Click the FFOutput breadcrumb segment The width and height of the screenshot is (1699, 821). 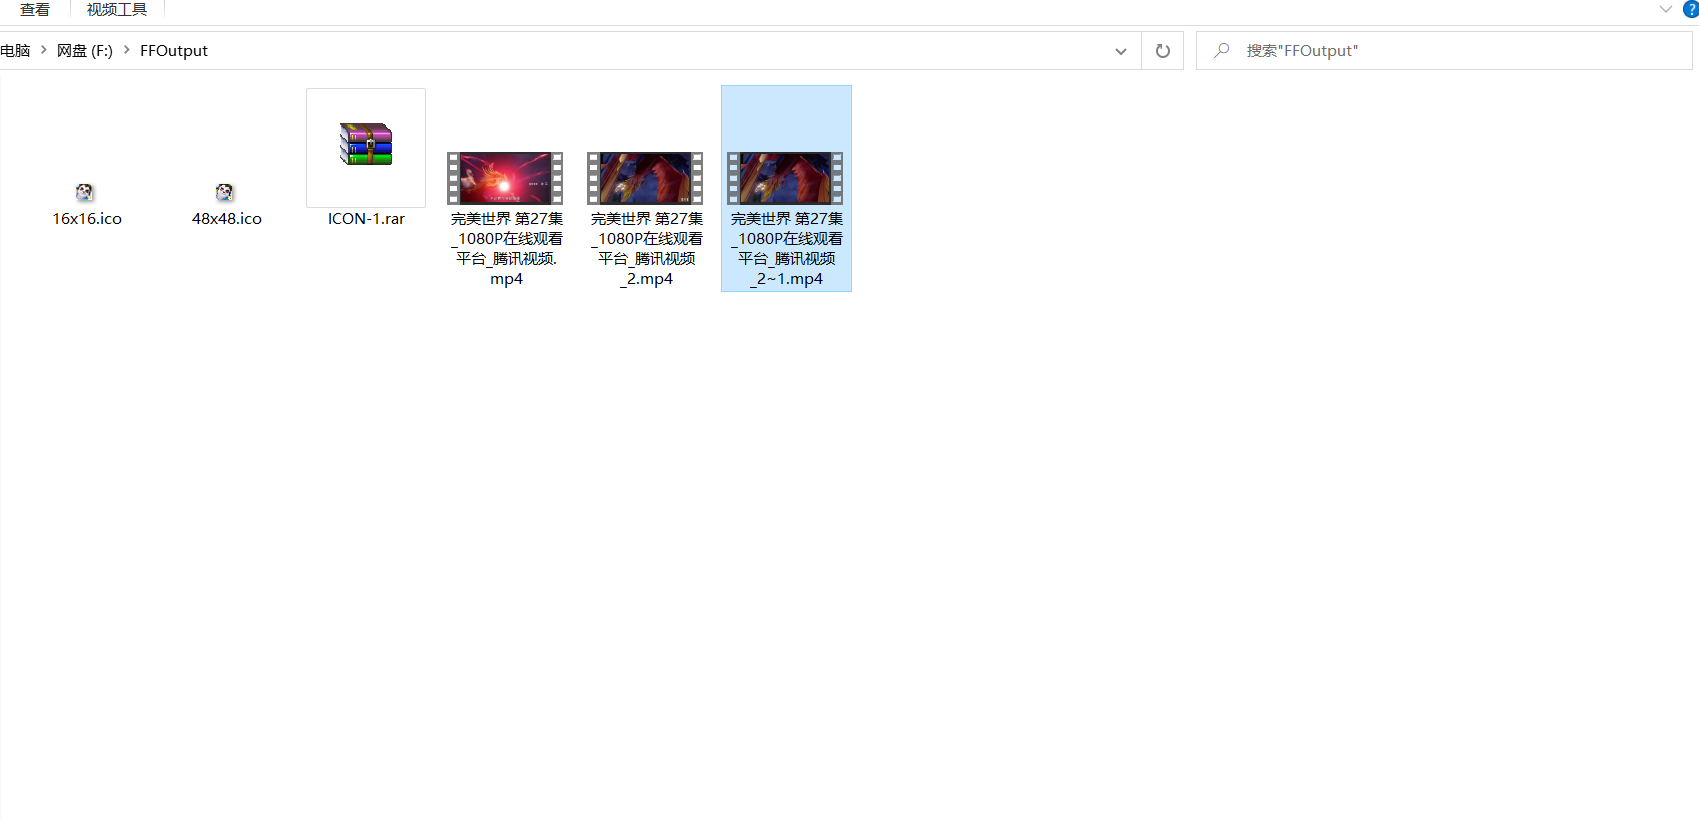174,51
